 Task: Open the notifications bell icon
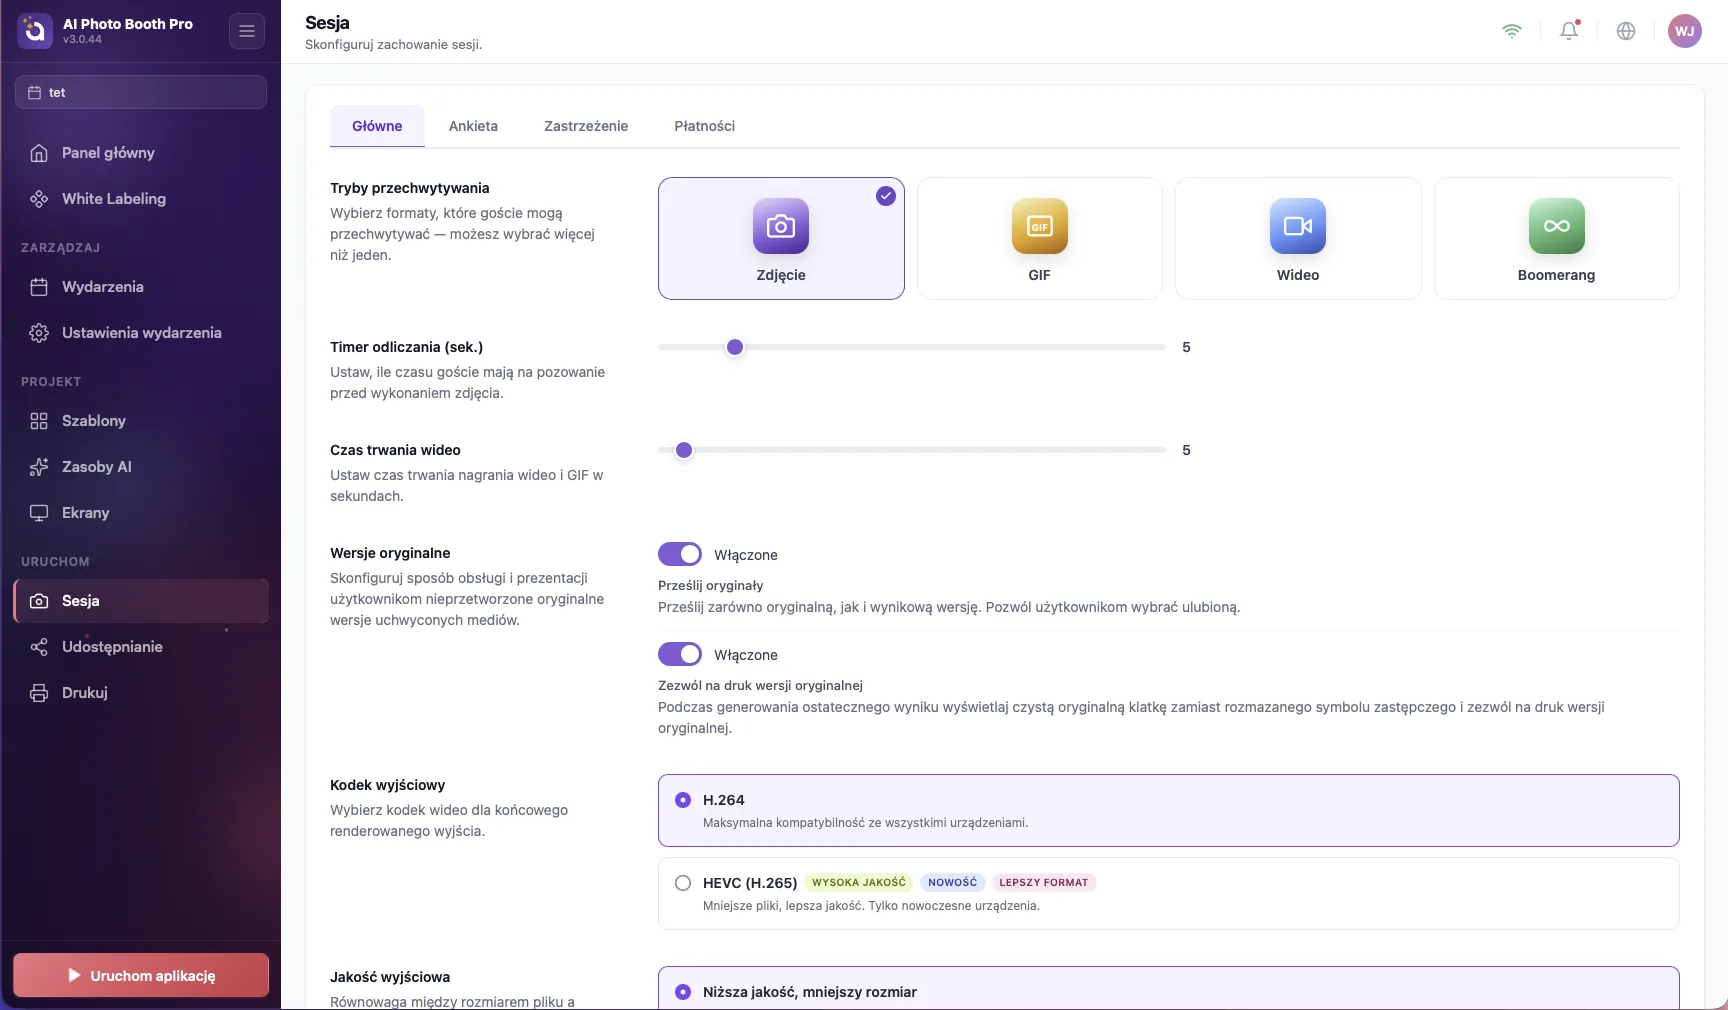(x=1569, y=31)
